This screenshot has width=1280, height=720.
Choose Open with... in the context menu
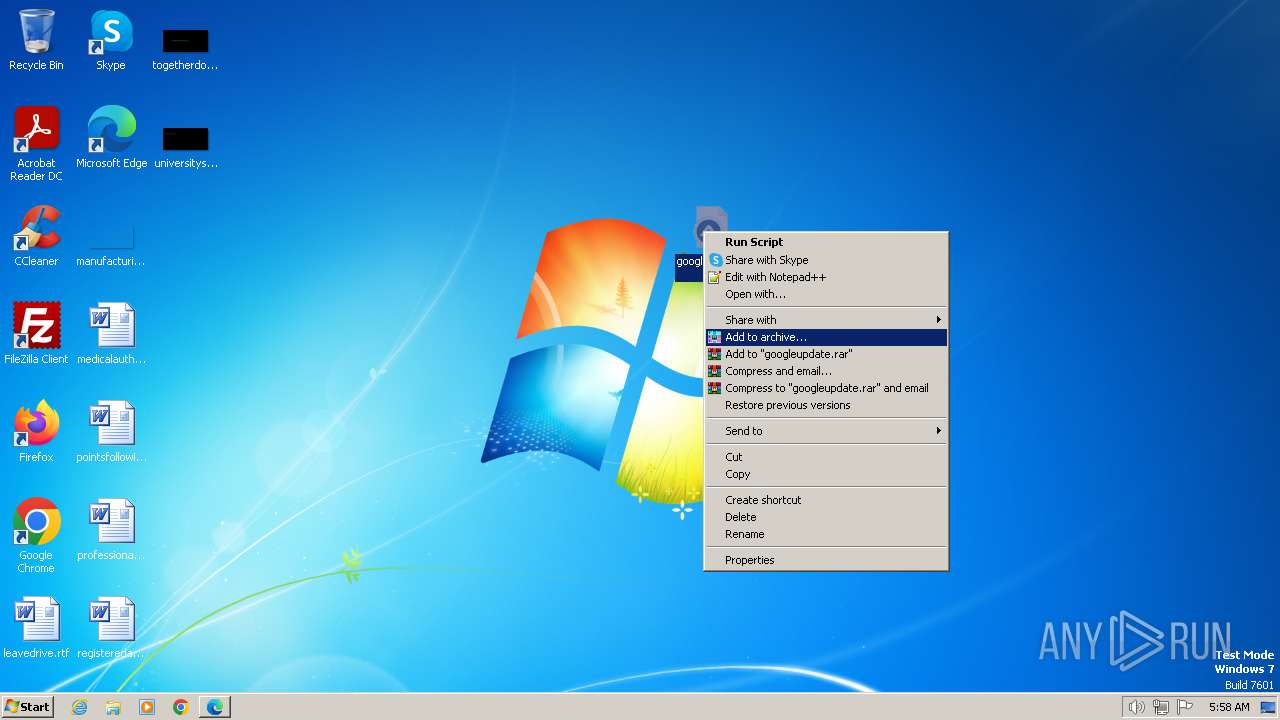point(826,294)
